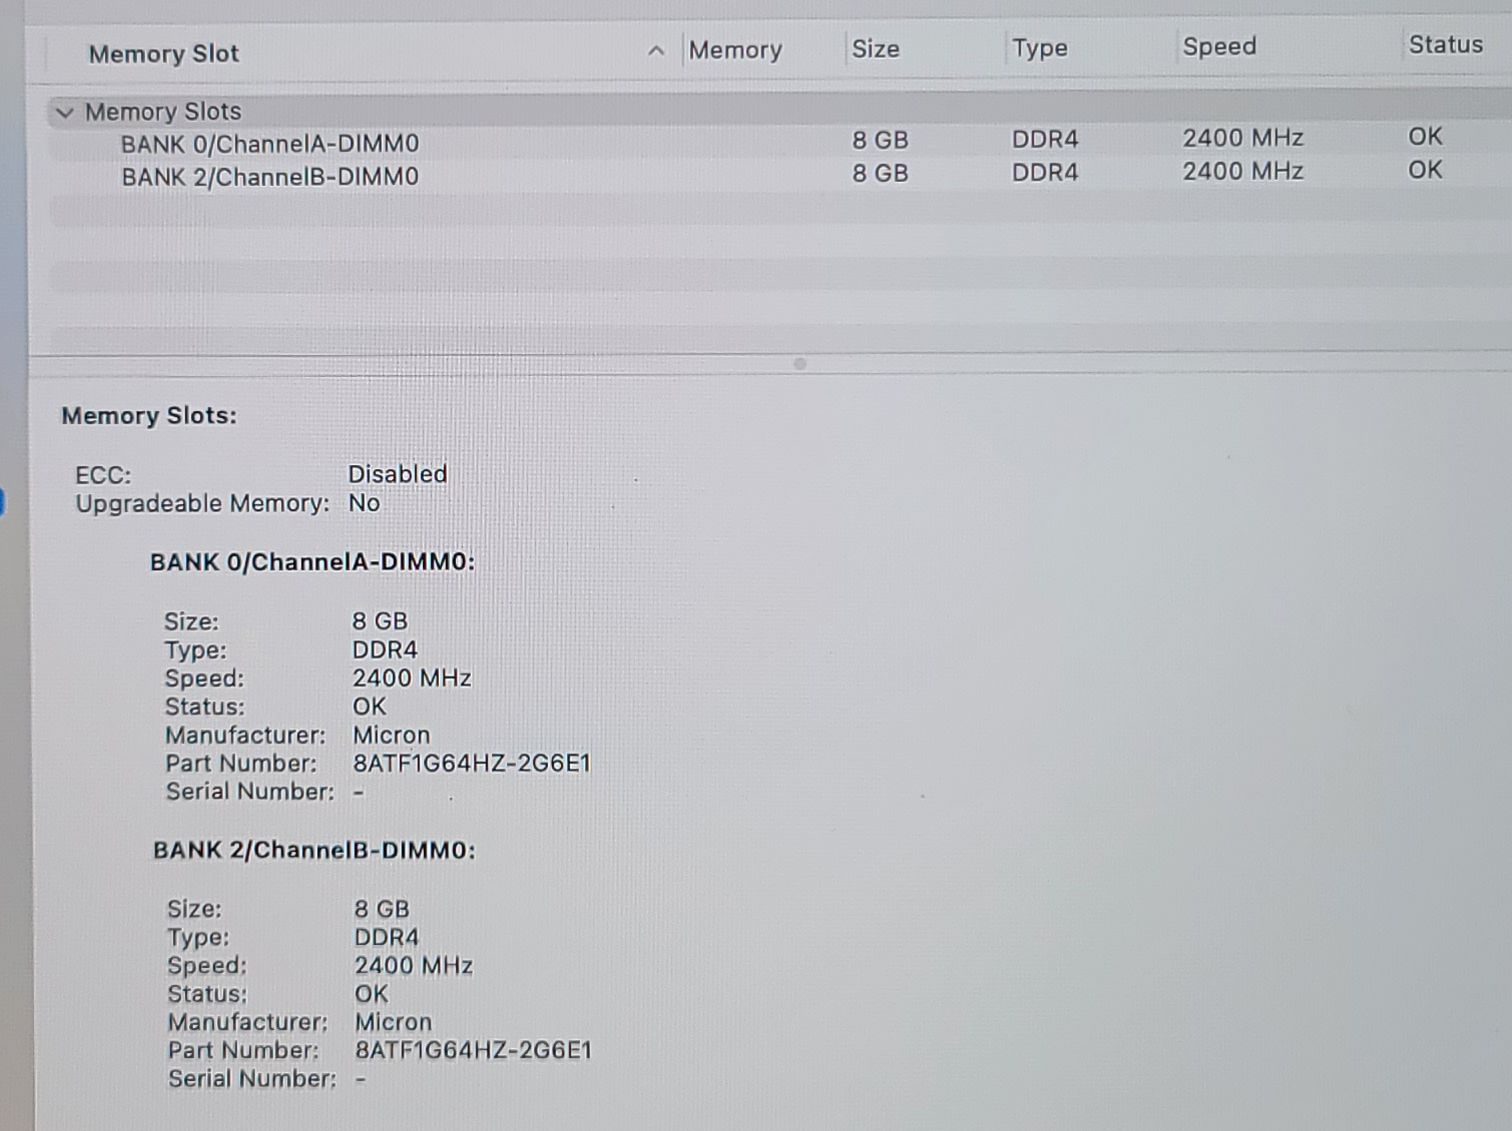Click the pane divider handle dot
Screen dimensions: 1512x1131
click(x=799, y=364)
